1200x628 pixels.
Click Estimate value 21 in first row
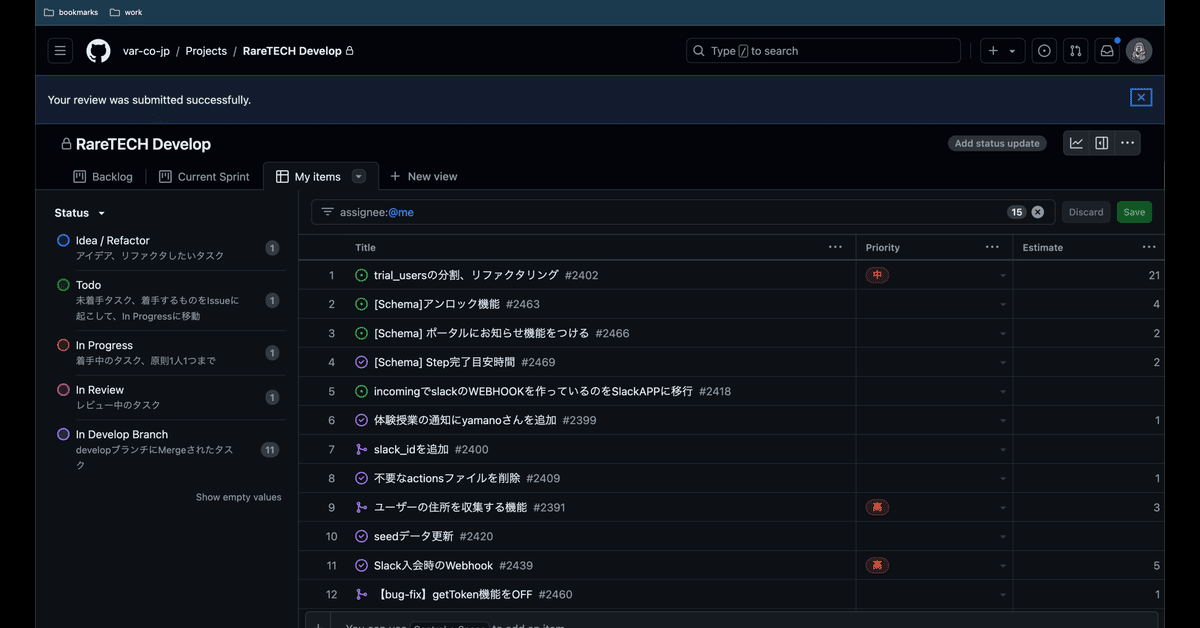pyautogui.click(x=1154, y=275)
